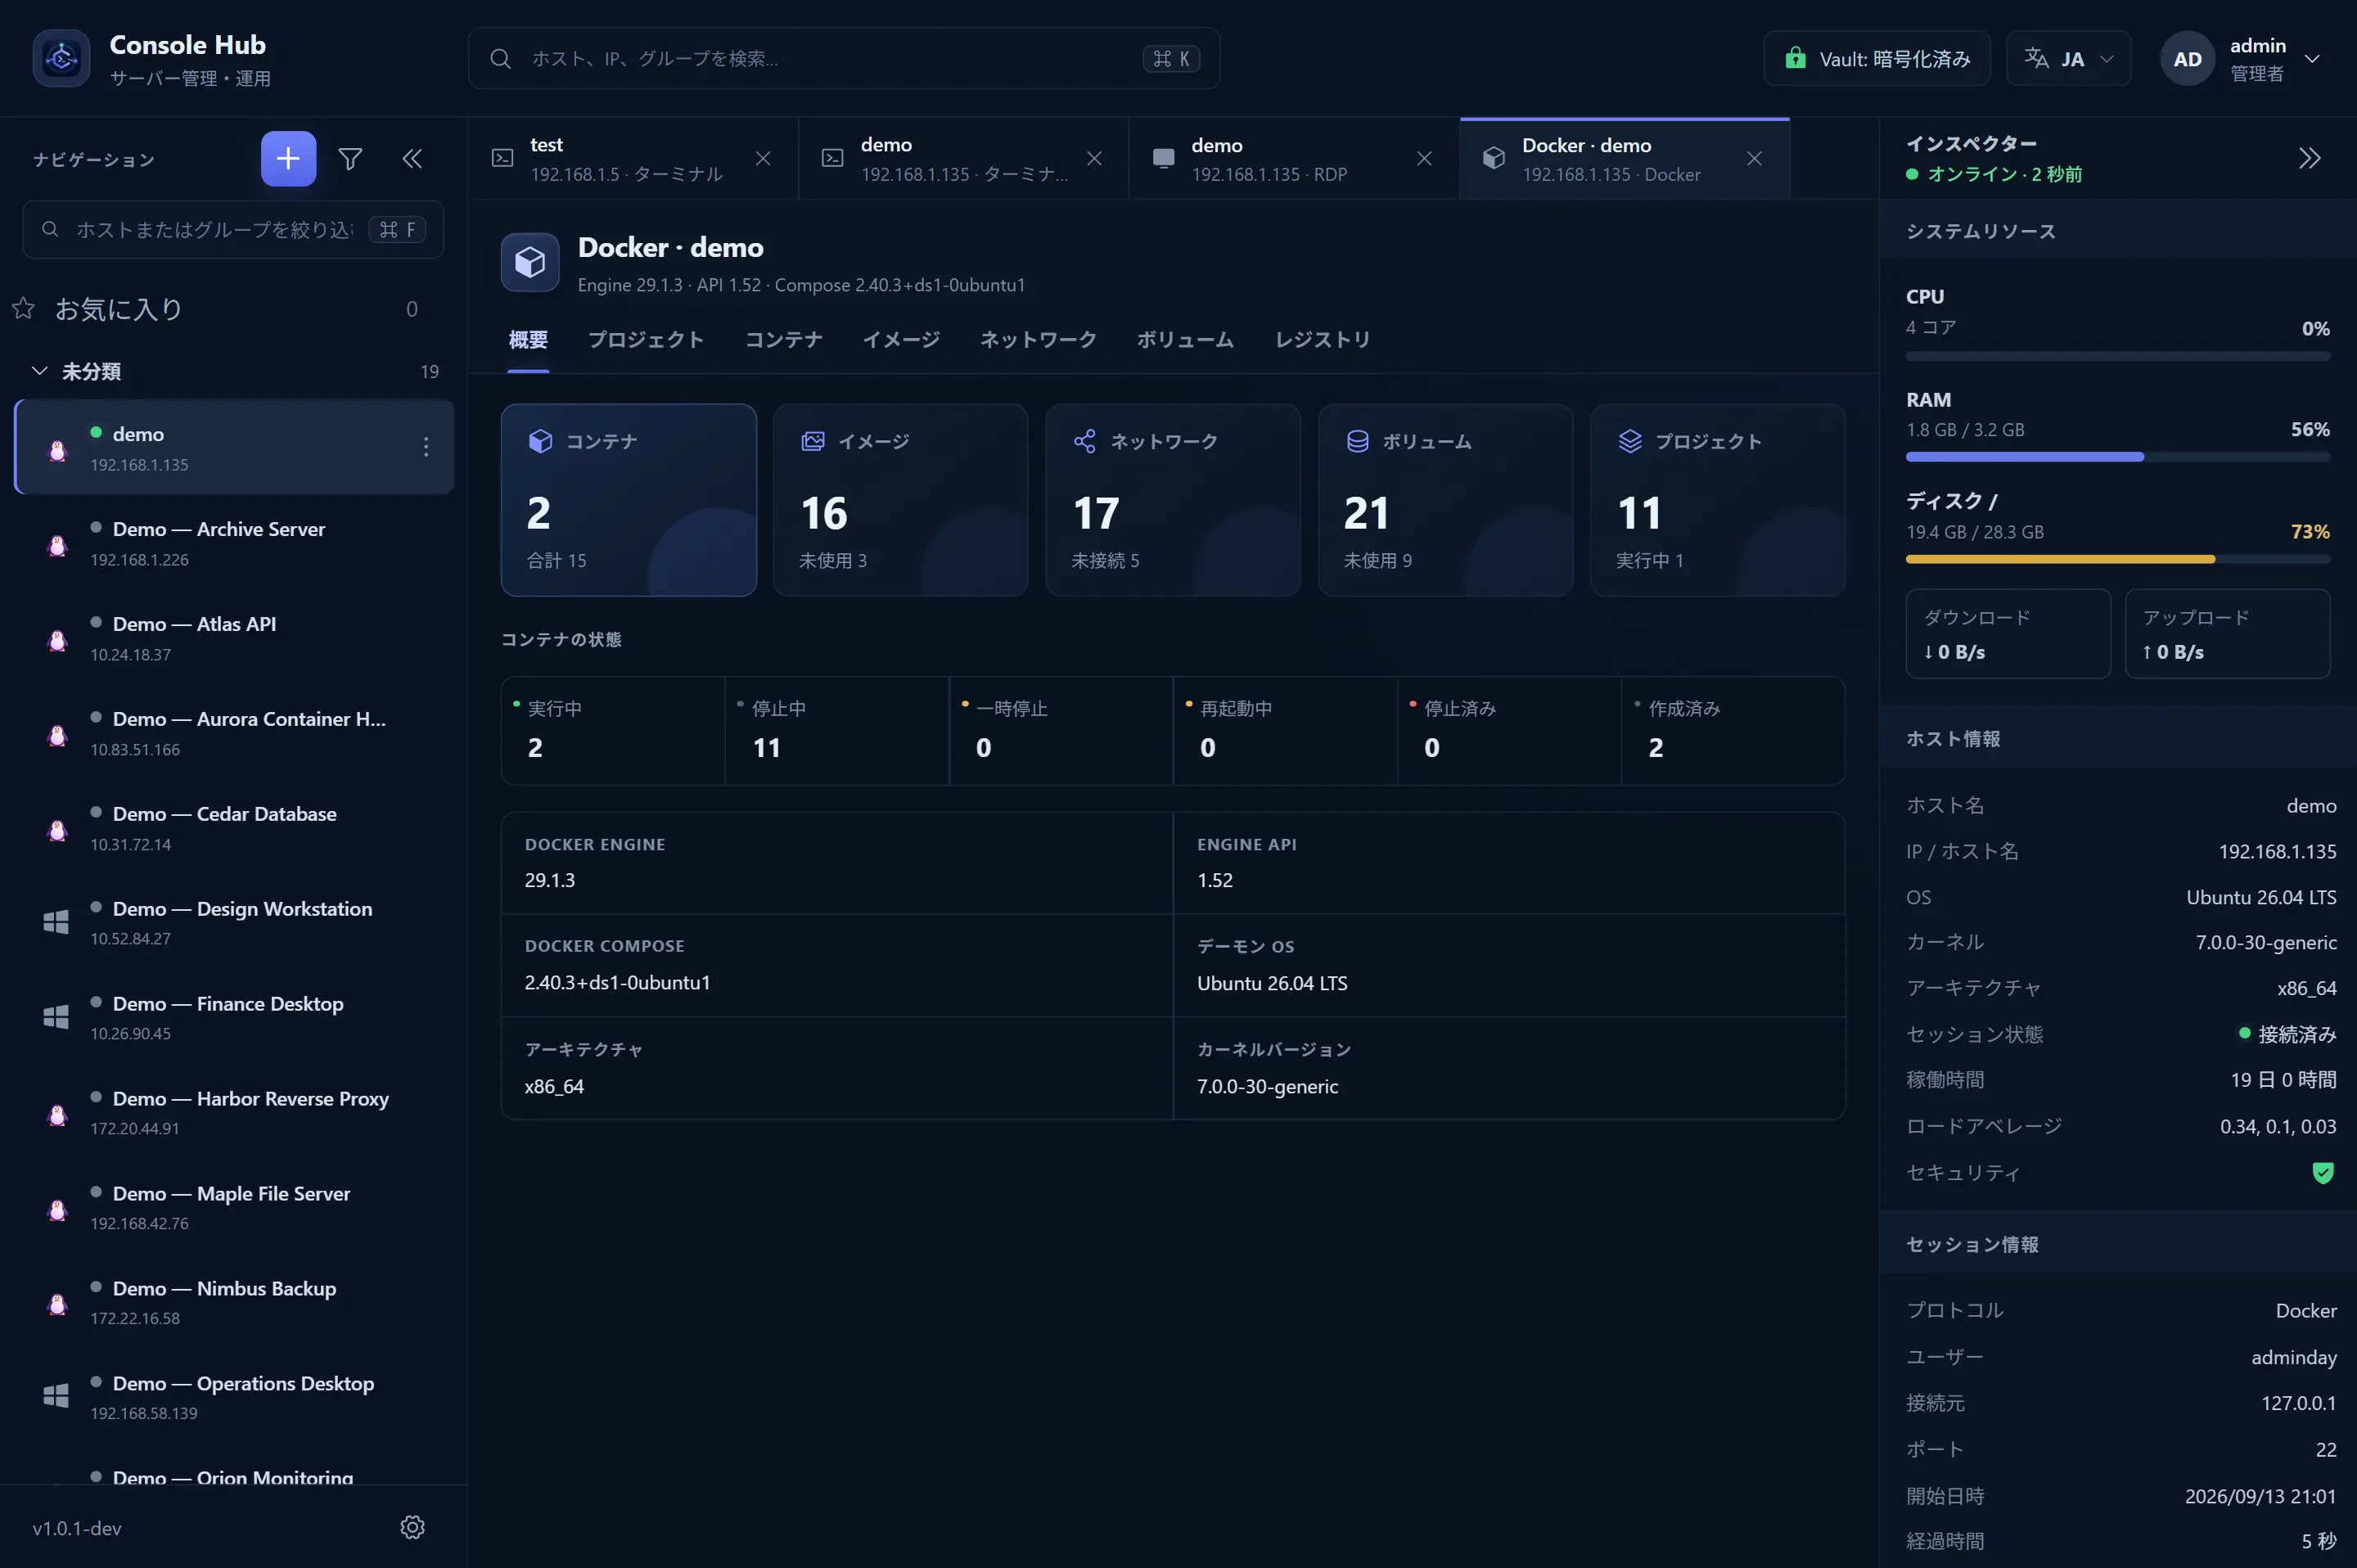This screenshot has height=1568, width=2357.
Task: Open the ネットワーク tab
Action: 1038,340
